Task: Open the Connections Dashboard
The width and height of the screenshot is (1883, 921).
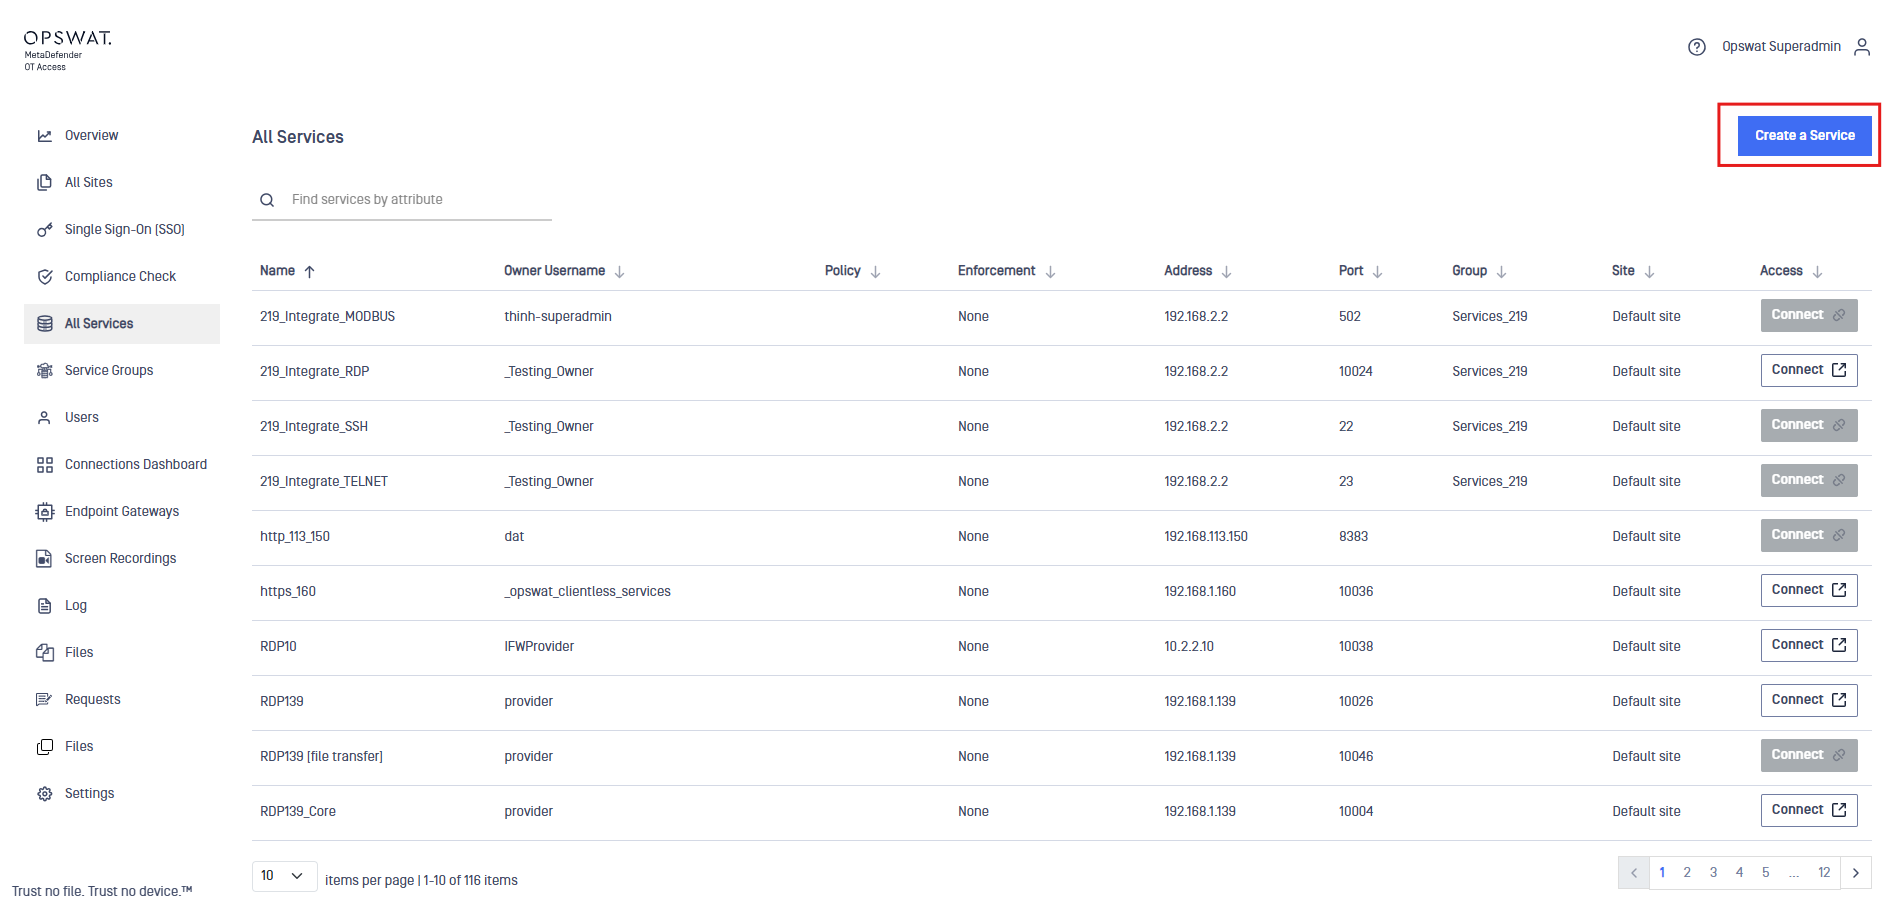Action: point(135,465)
